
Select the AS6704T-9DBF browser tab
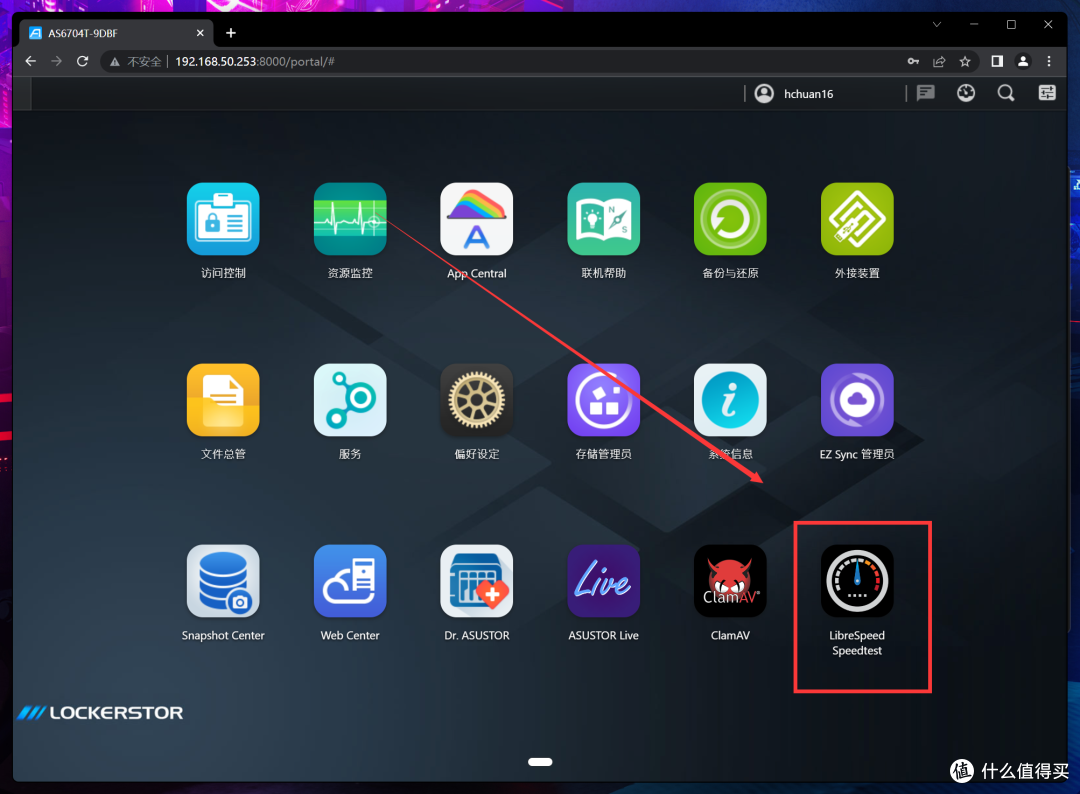tap(110, 33)
